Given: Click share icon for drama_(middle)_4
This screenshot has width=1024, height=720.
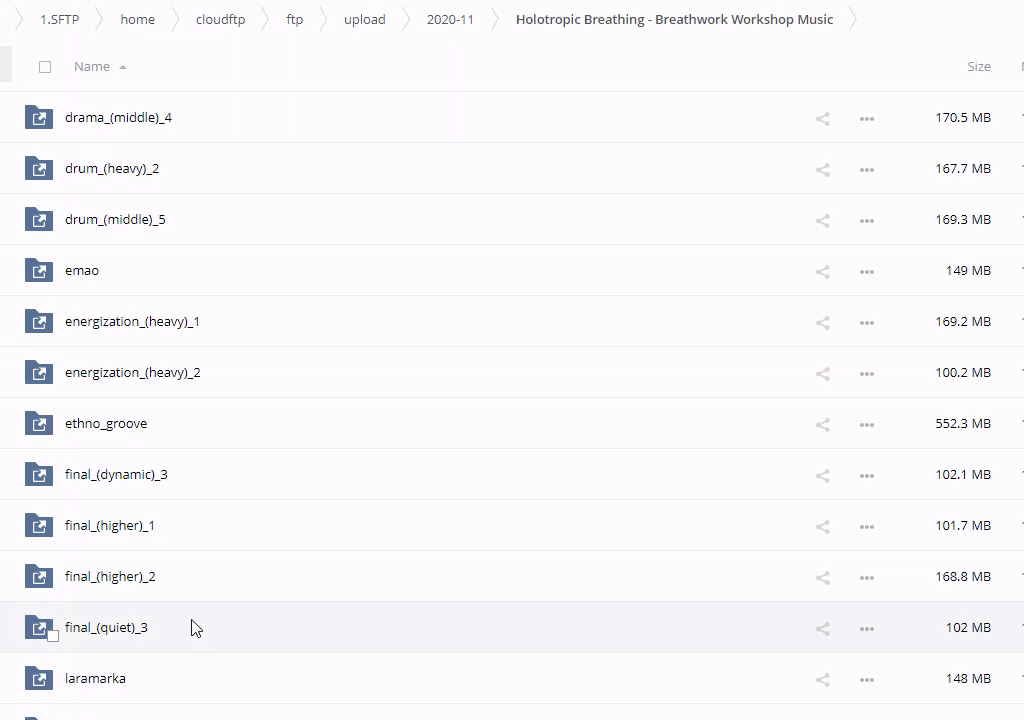Looking at the screenshot, I should point(822,118).
